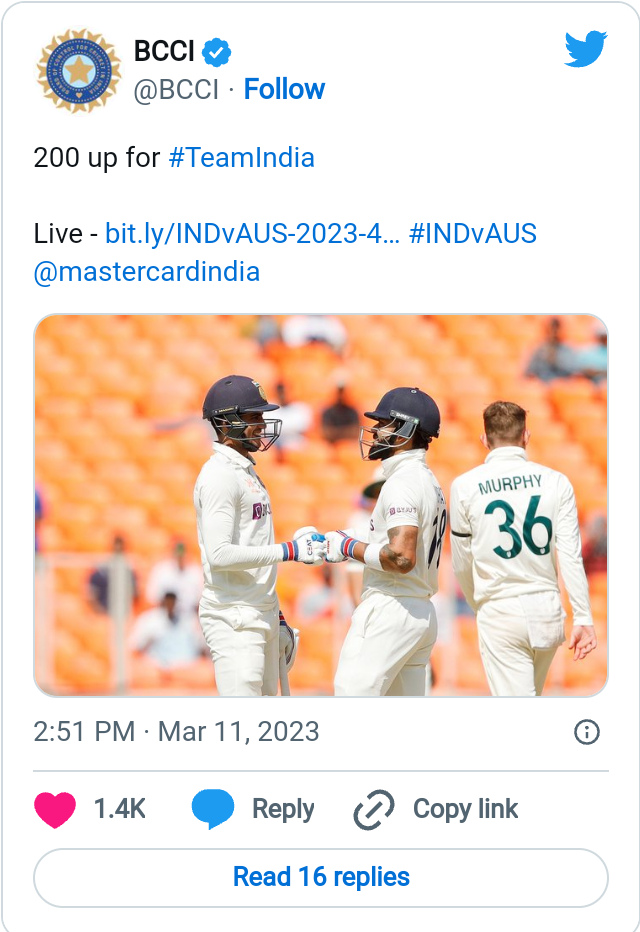Open the #INDvAUS hashtag
Image resolution: width=640 pixels, height=932 pixels.
pos(473,234)
